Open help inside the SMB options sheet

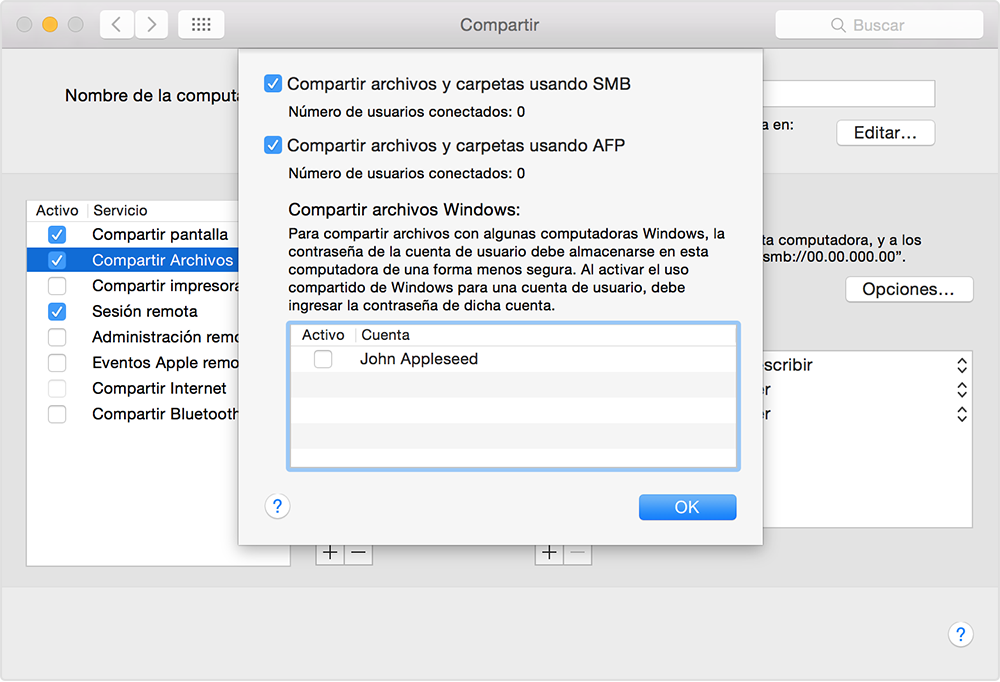click(x=278, y=507)
